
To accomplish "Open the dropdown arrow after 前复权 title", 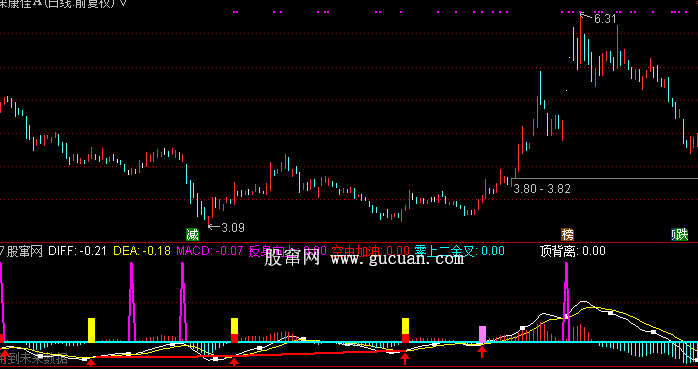I will click(123, 4).
